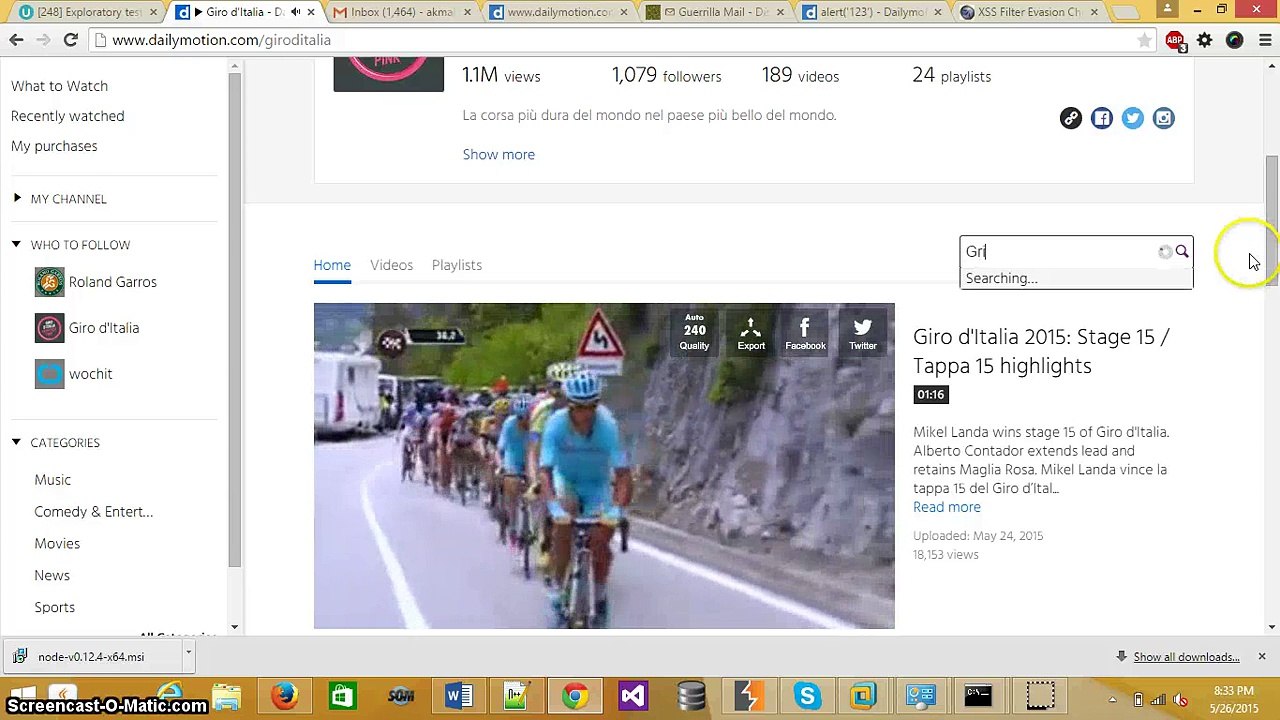Open Visual Studio from the taskbar

633,695
